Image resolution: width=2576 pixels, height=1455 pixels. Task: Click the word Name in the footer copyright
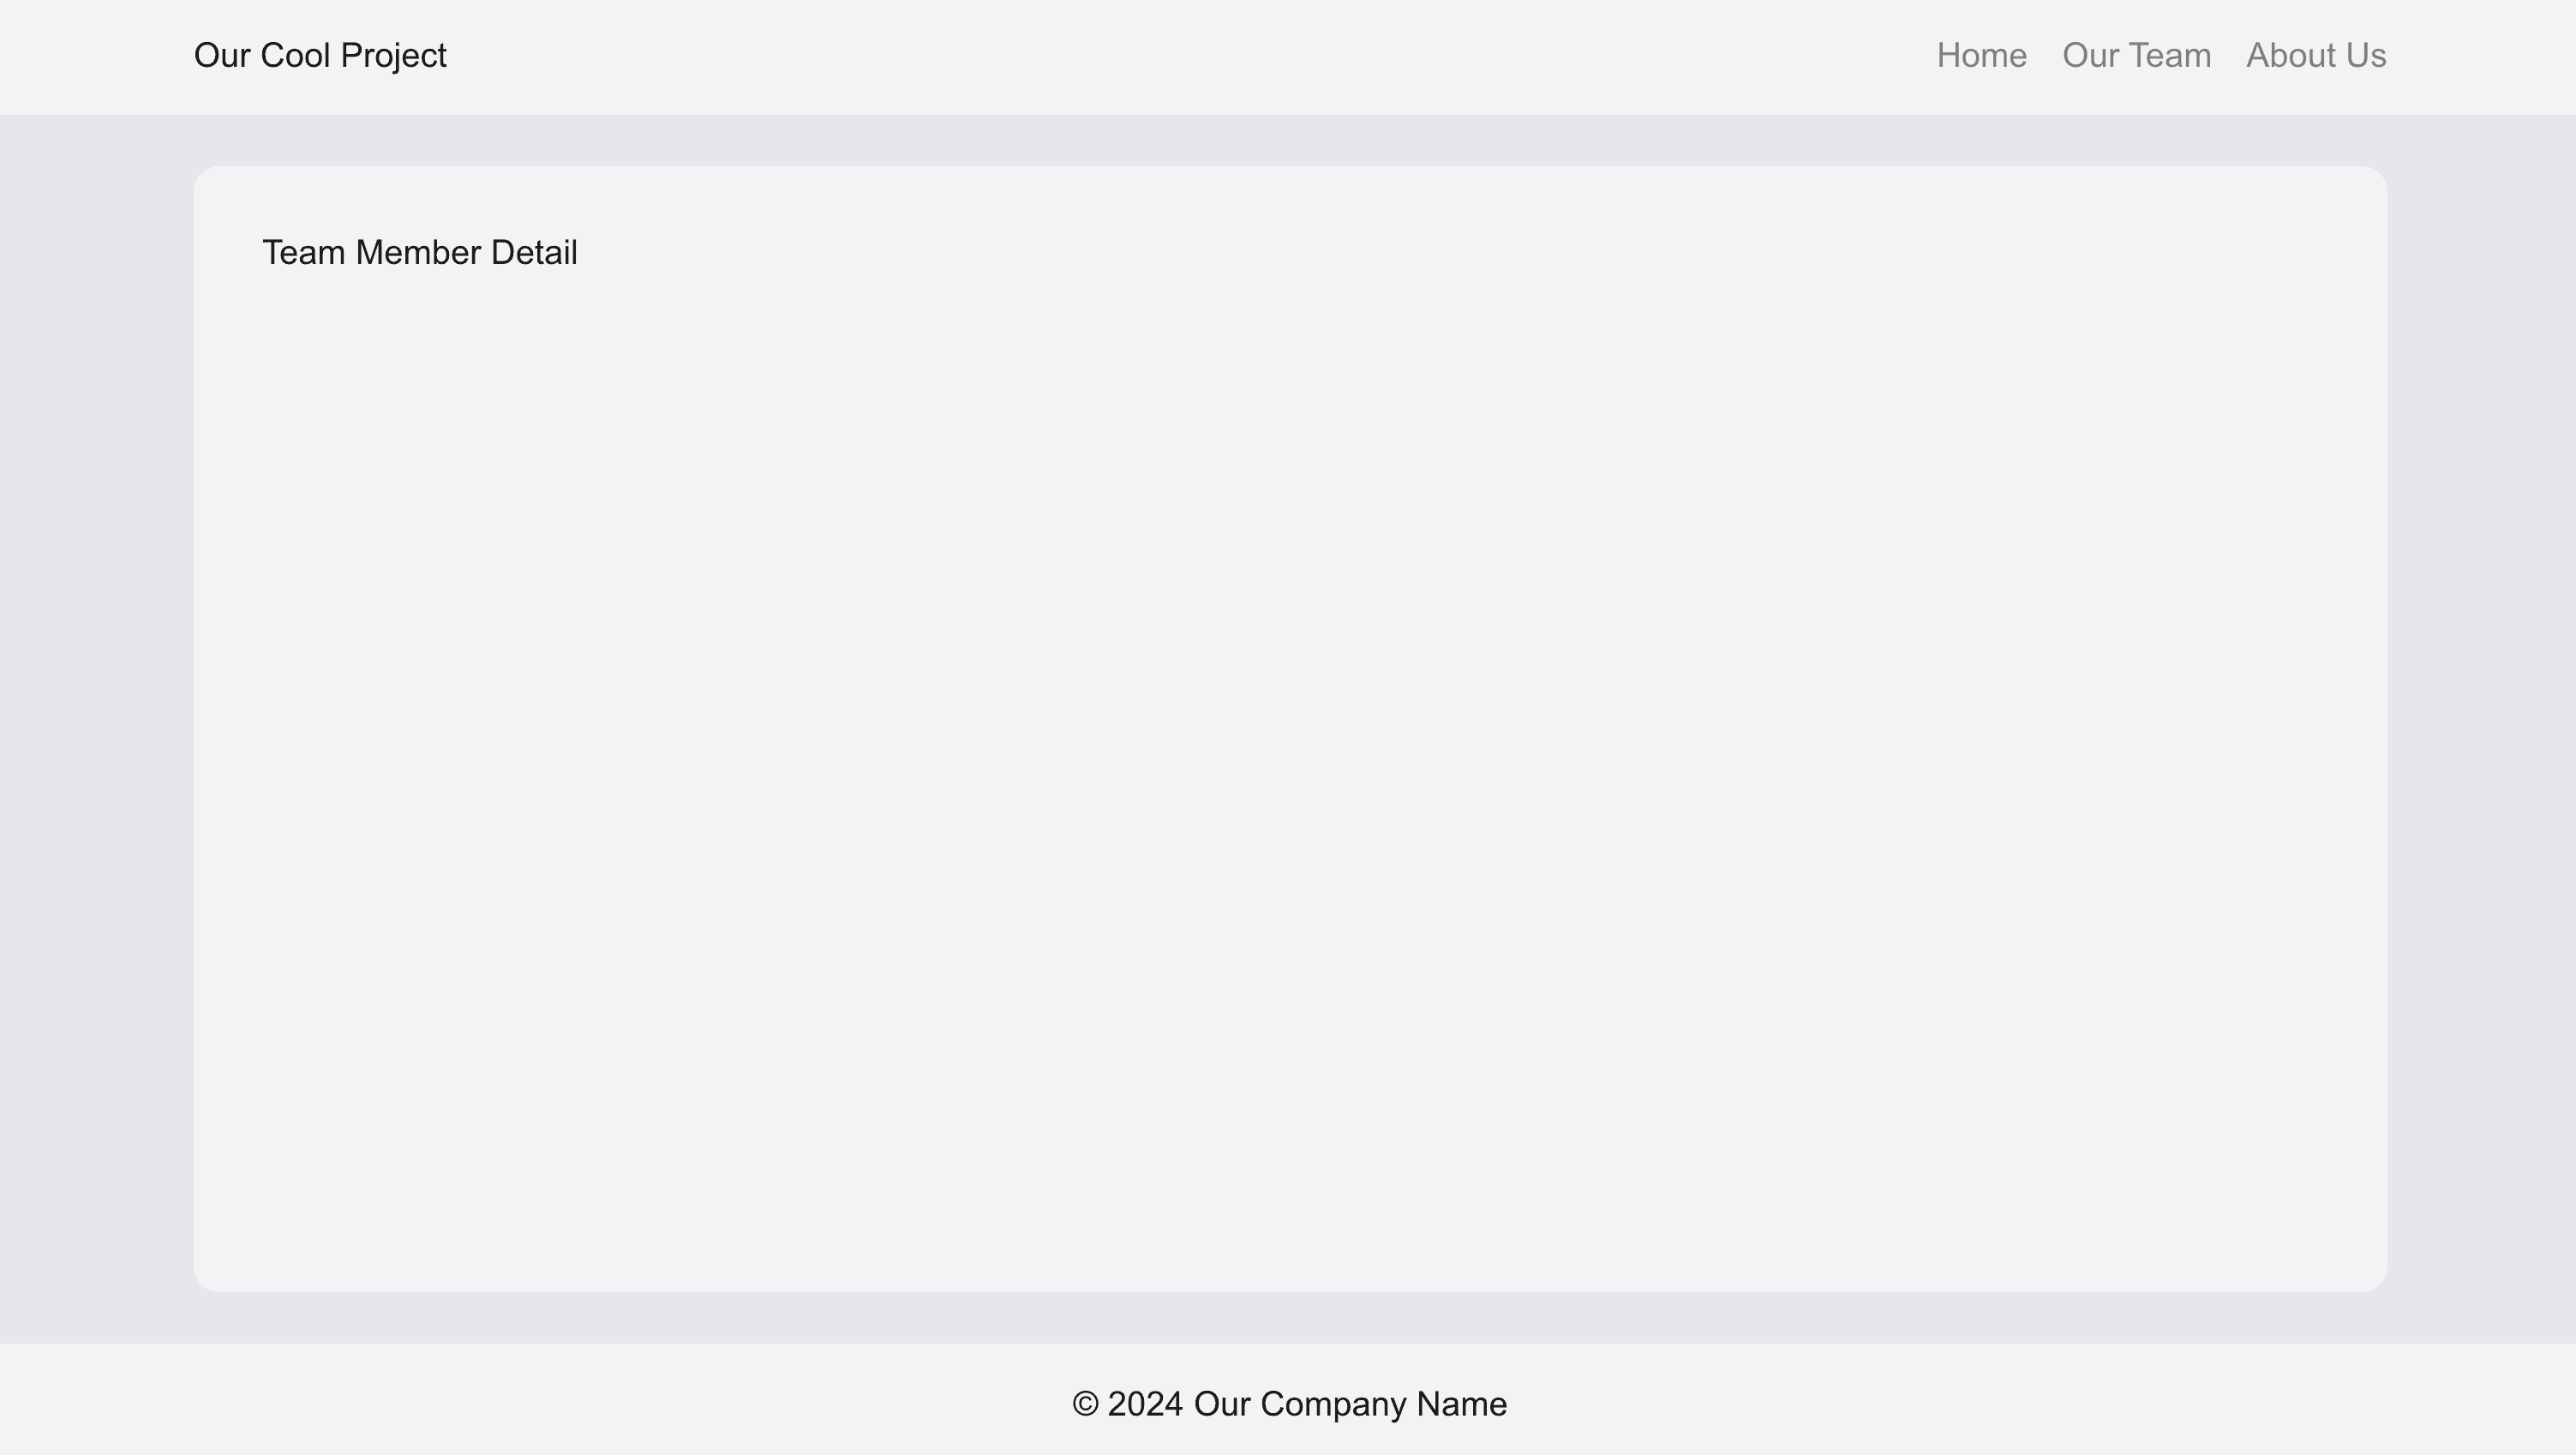1462,1404
